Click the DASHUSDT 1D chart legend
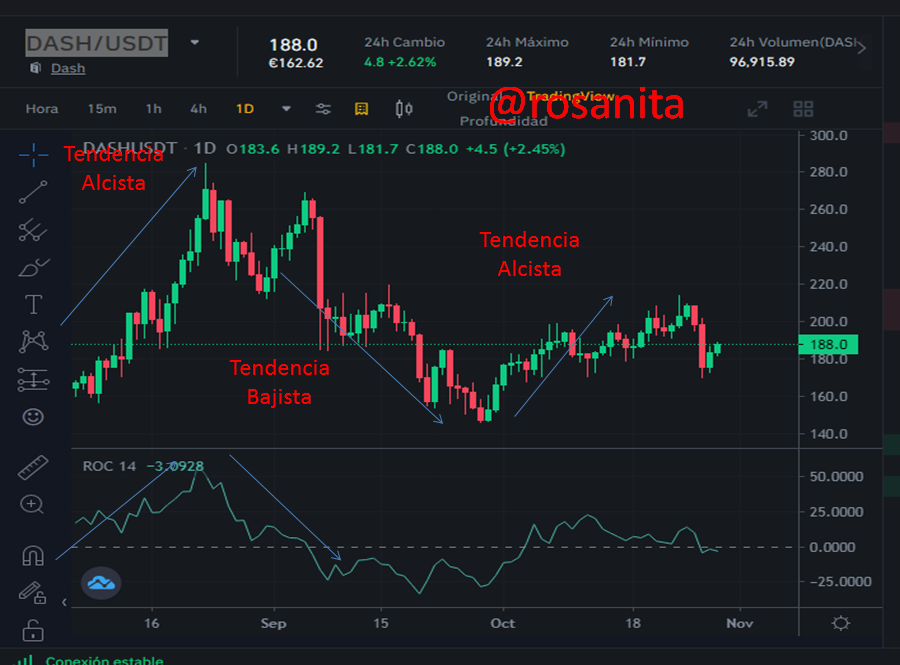Viewport: 900px width, 665px height. pos(149,149)
